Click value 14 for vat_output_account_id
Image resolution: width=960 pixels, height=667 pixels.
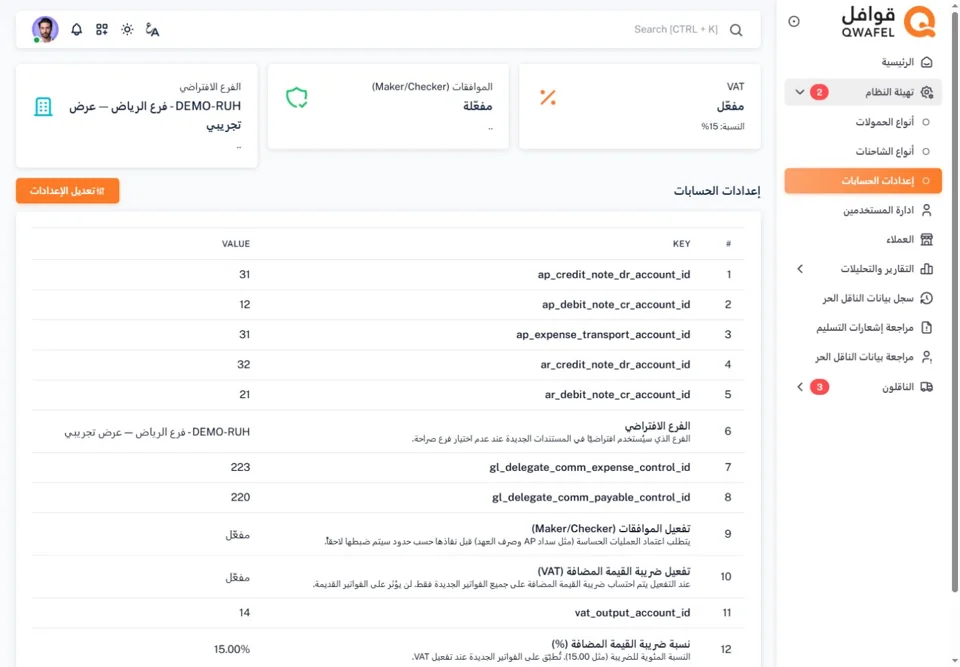click(x=244, y=612)
